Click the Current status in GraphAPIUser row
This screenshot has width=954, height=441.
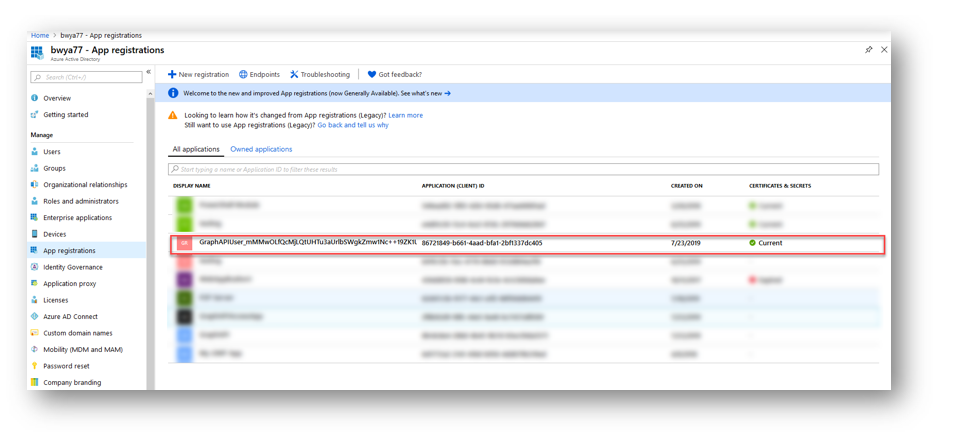coord(766,243)
